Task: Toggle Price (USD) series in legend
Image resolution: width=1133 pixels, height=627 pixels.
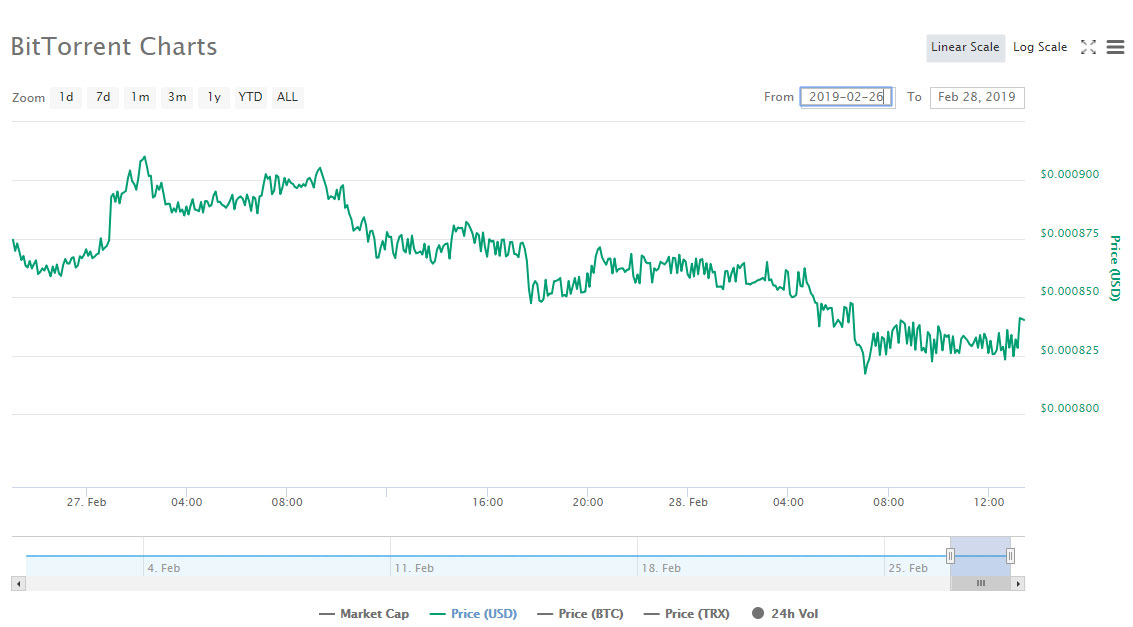Action: coord(473,614)
